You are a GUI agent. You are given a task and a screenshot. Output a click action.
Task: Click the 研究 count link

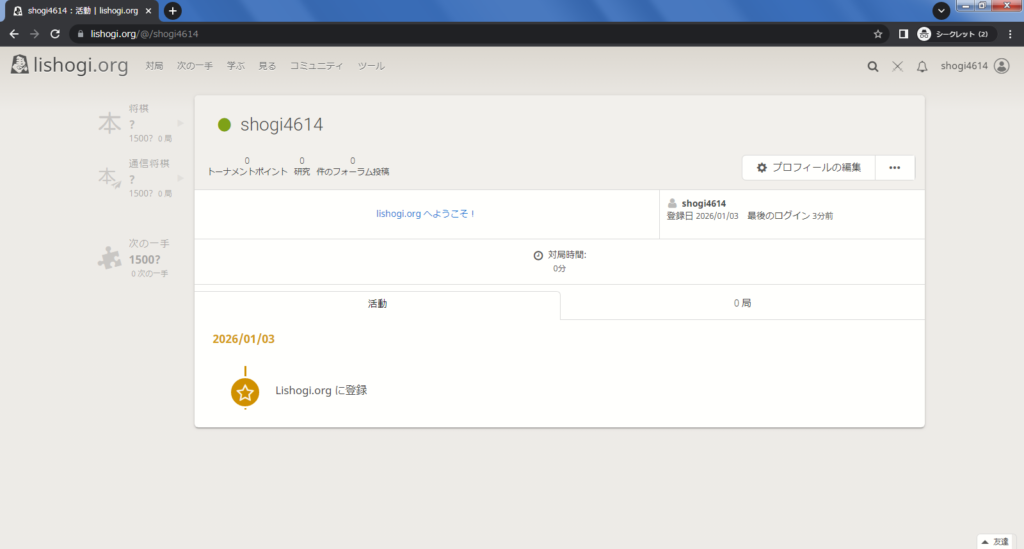302,166
